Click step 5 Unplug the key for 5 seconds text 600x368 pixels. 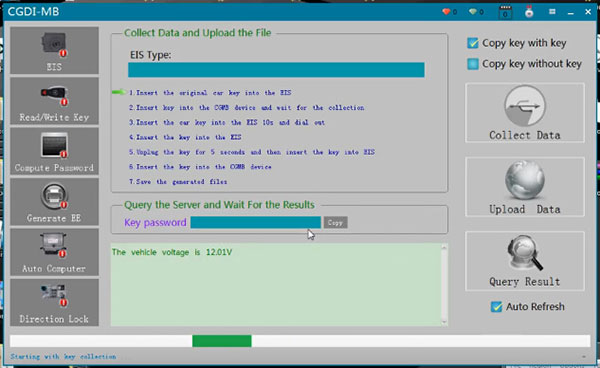[252, 152]
